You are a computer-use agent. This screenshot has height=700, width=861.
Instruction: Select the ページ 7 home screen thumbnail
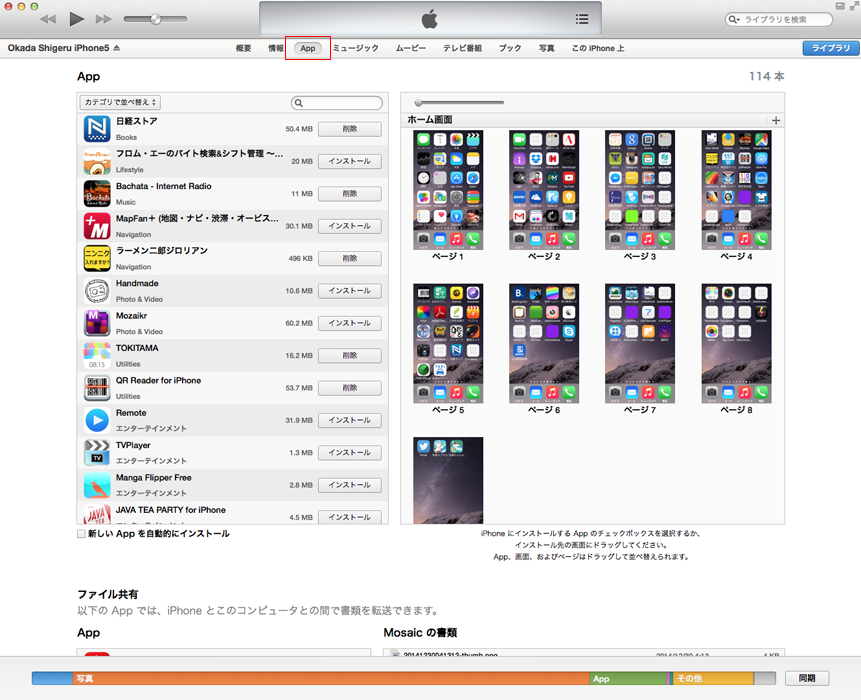640,344
